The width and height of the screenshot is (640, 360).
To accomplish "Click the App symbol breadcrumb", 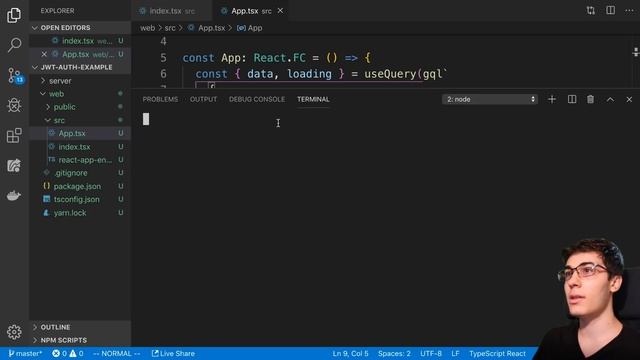I will tap(250, 28).
